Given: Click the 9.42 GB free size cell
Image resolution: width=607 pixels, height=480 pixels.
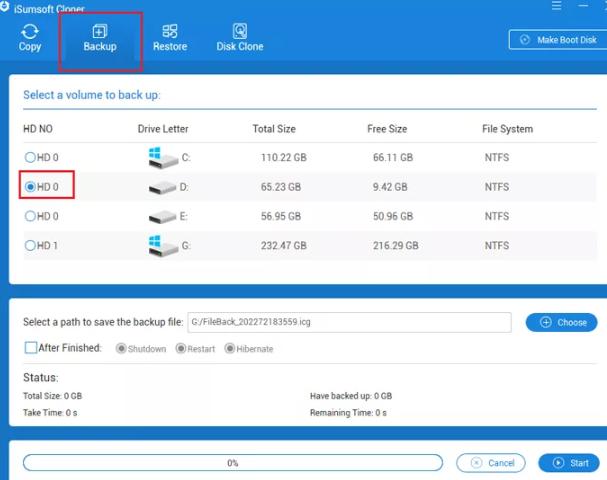Looking at the screenshot, I should (390, 187).
